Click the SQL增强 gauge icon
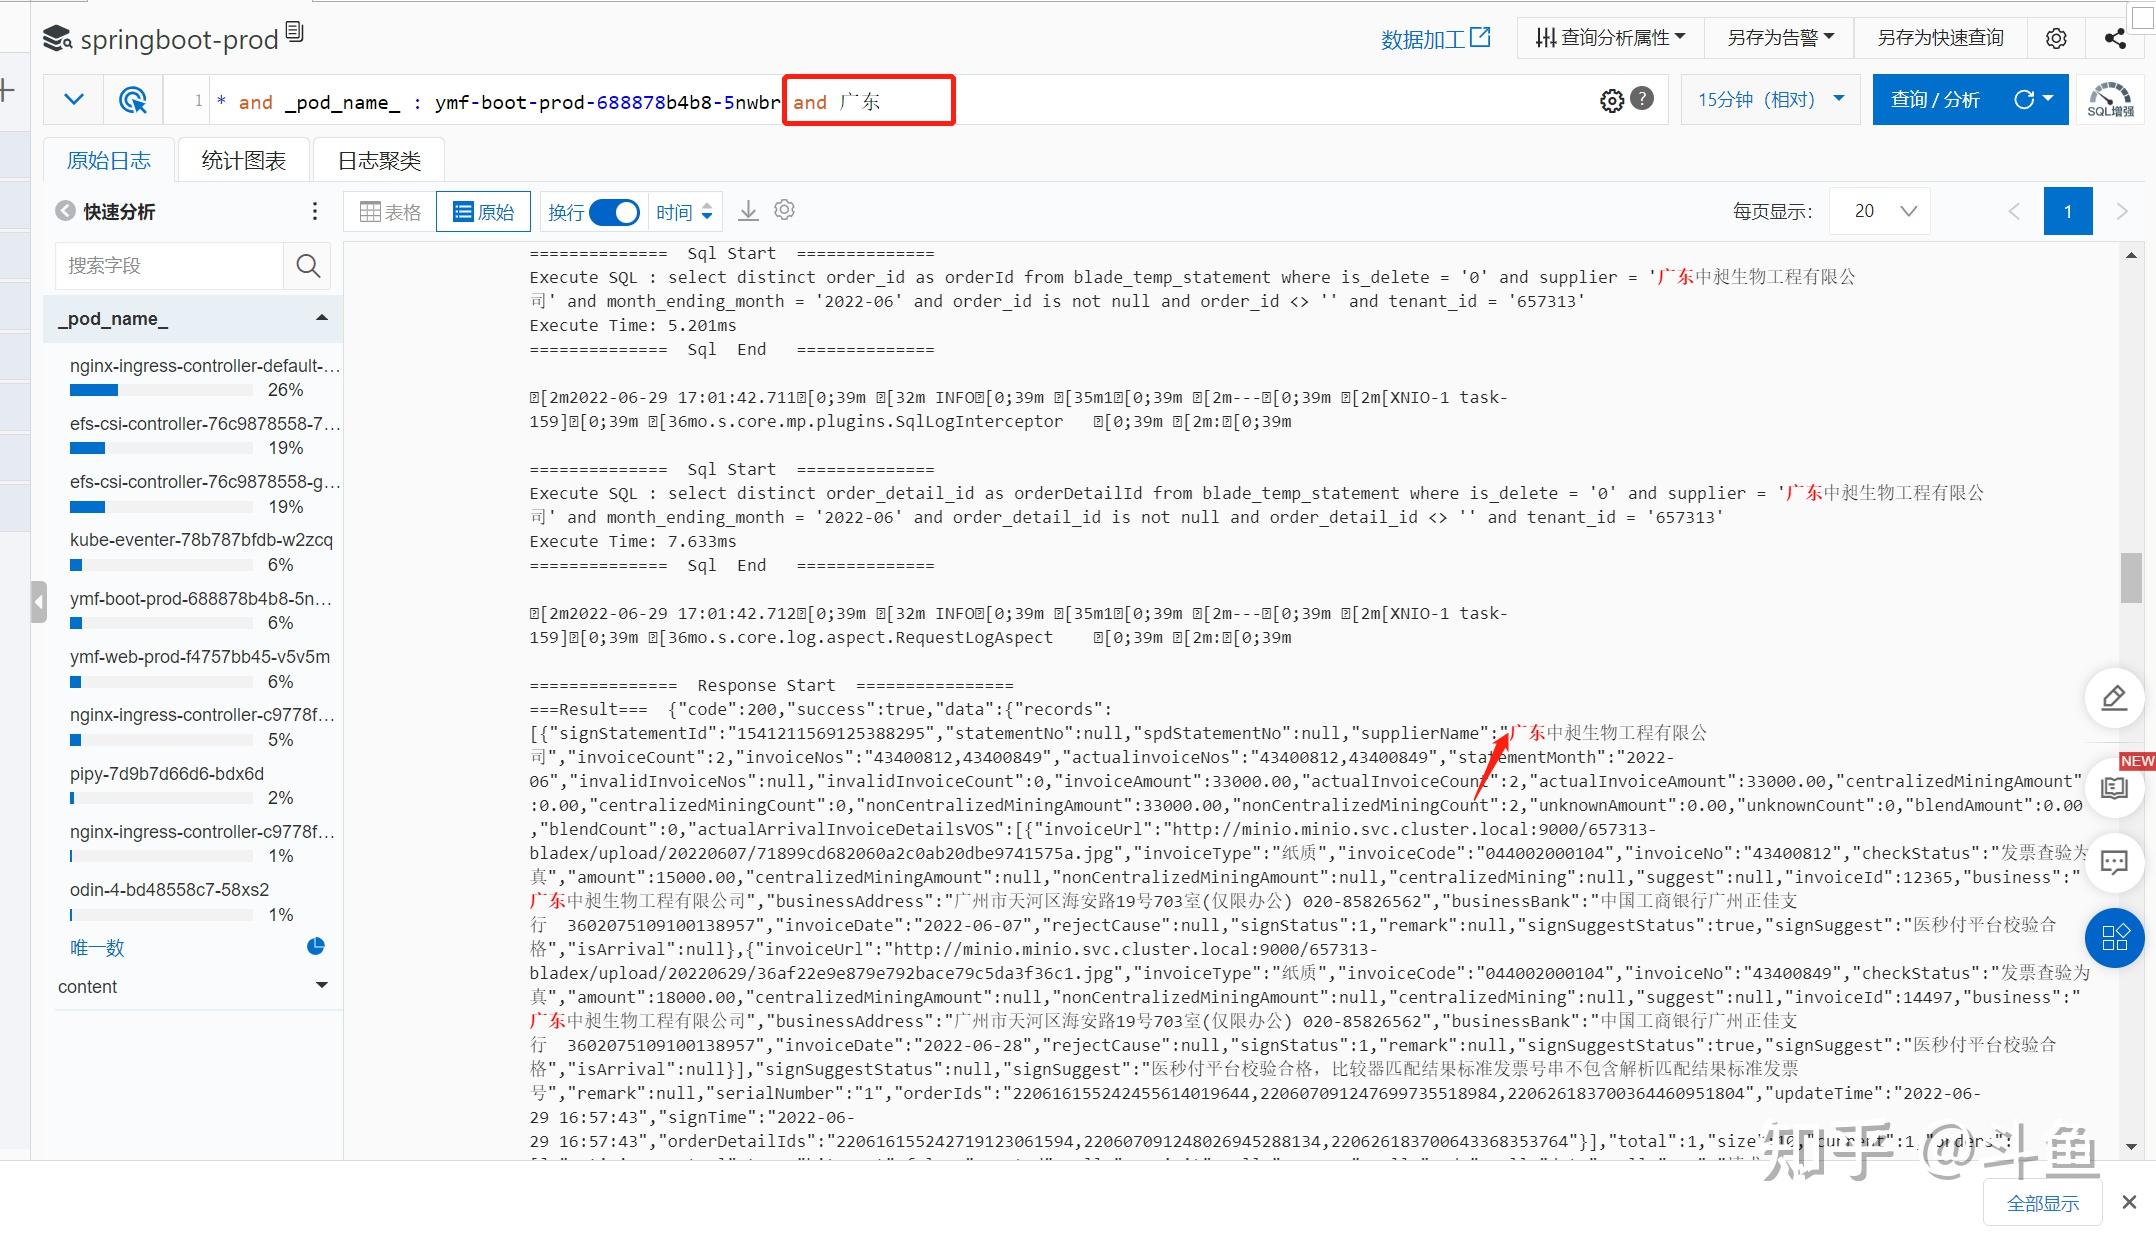 (2110, 100)
